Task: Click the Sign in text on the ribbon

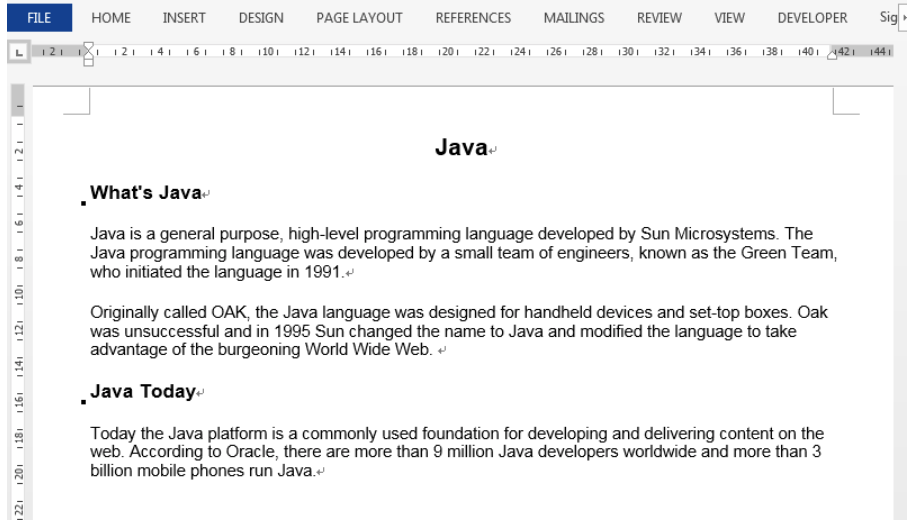Action: pos(888,17)
